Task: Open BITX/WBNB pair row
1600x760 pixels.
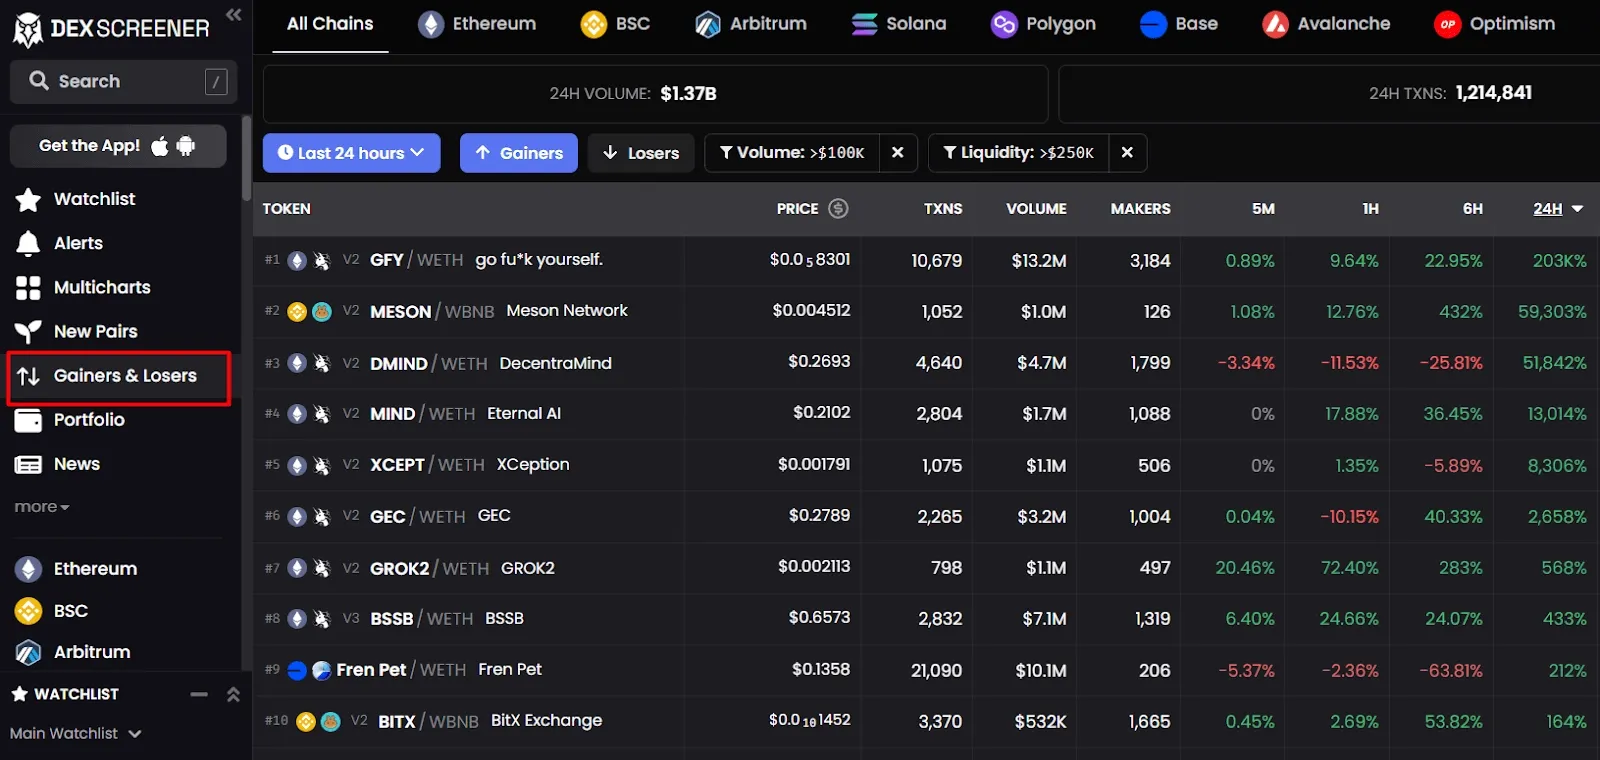Action: click(926, 721)
